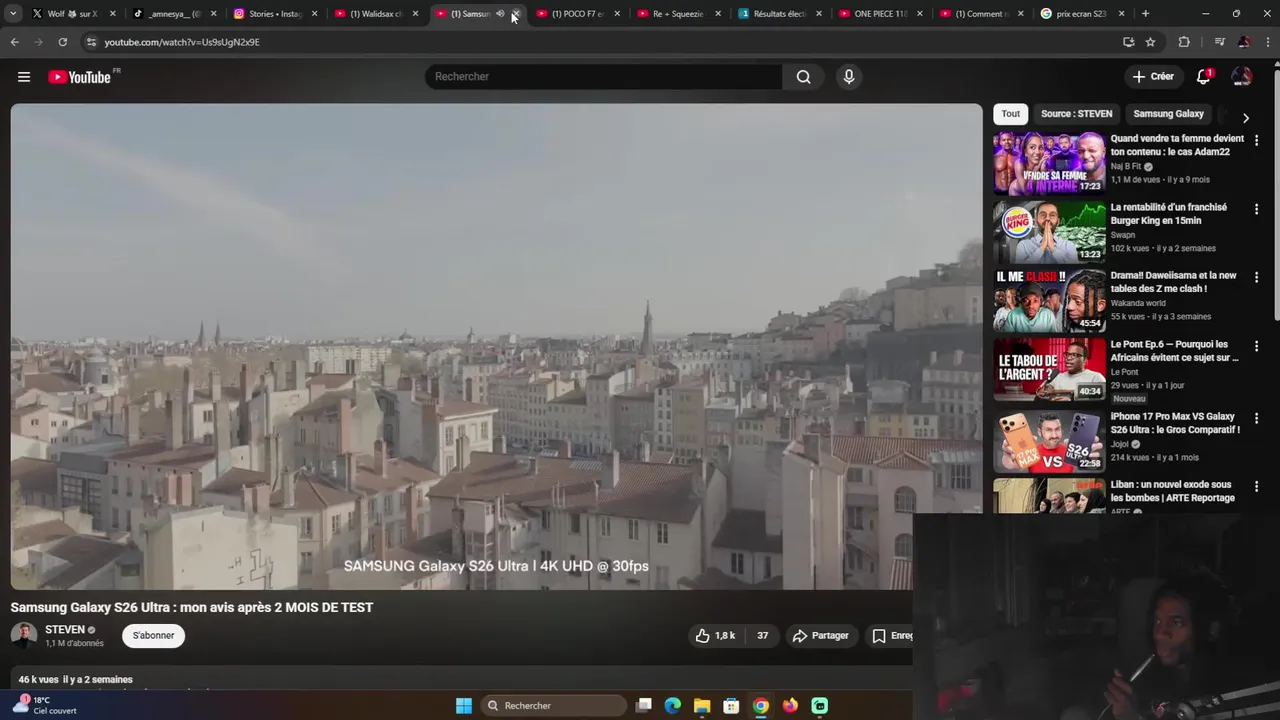
Task: Switch to the prix ecran S23 tab
Action: tap(1083, 14)
